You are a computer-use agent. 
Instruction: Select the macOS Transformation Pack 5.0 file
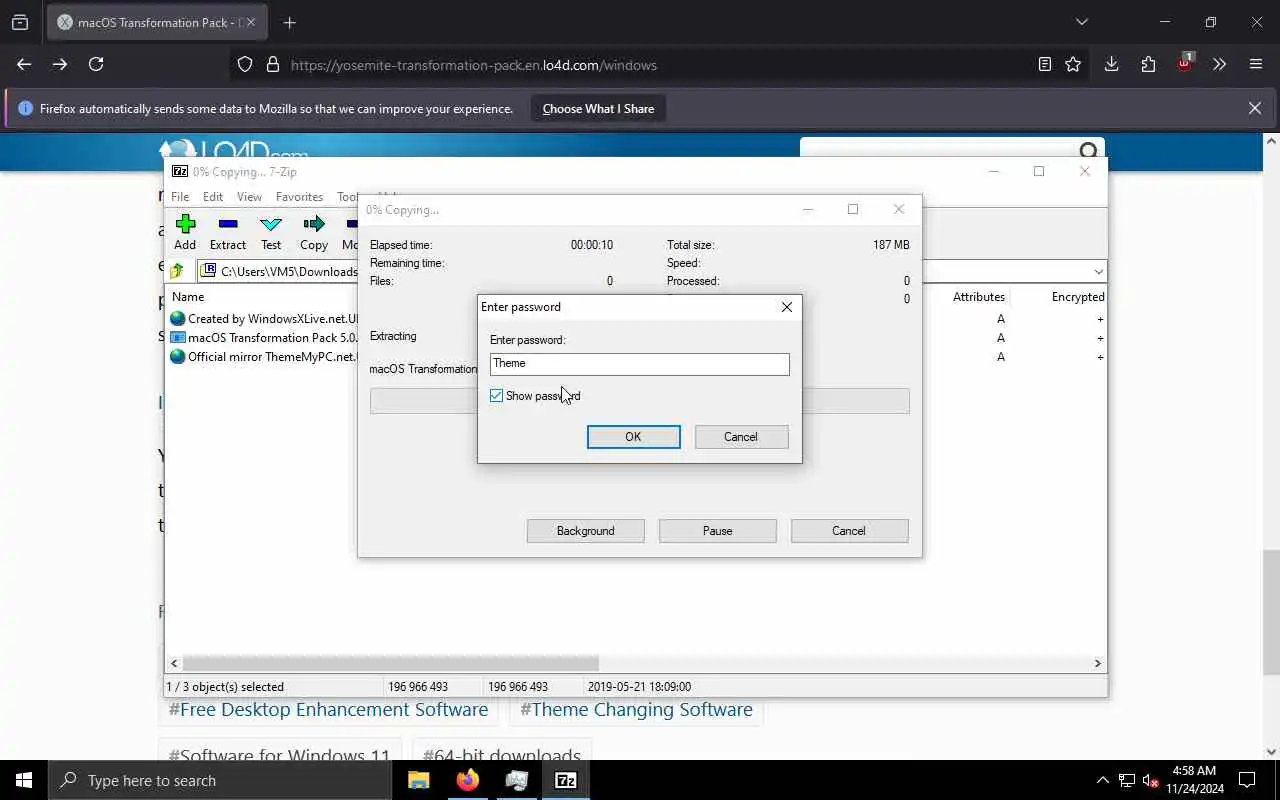(x=264, y=338)
